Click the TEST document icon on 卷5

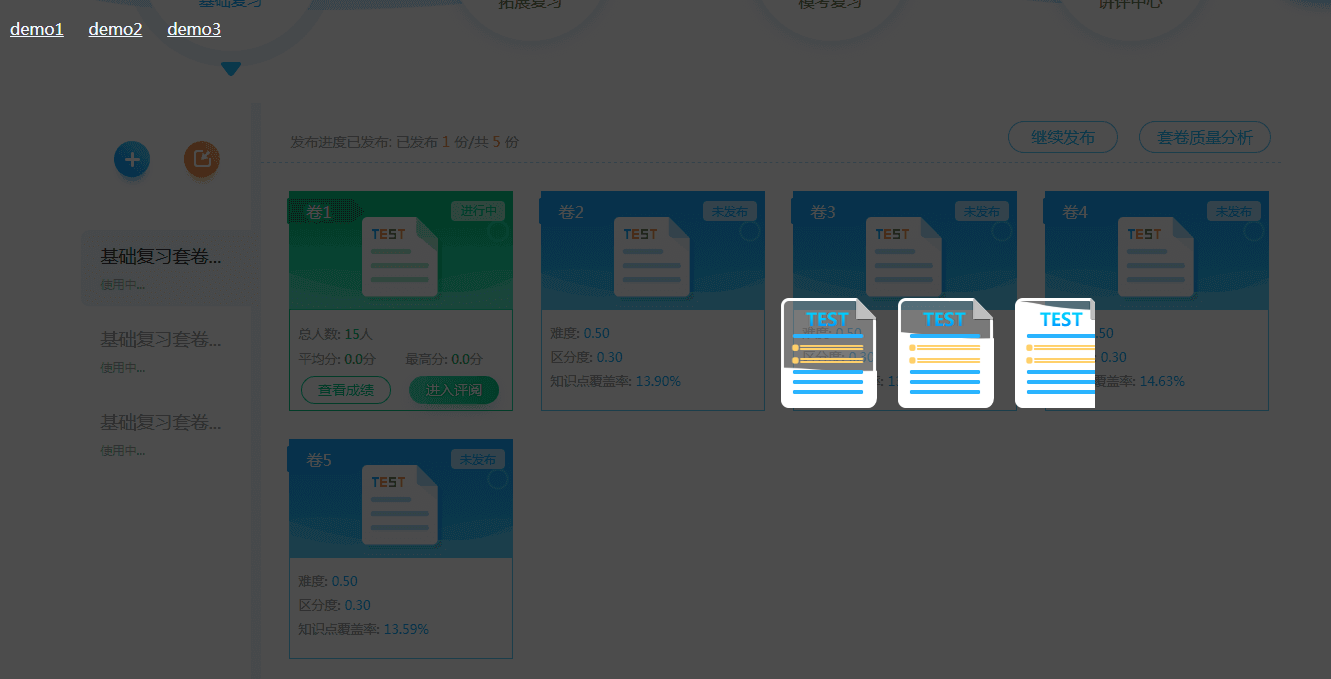coord(400,505)
